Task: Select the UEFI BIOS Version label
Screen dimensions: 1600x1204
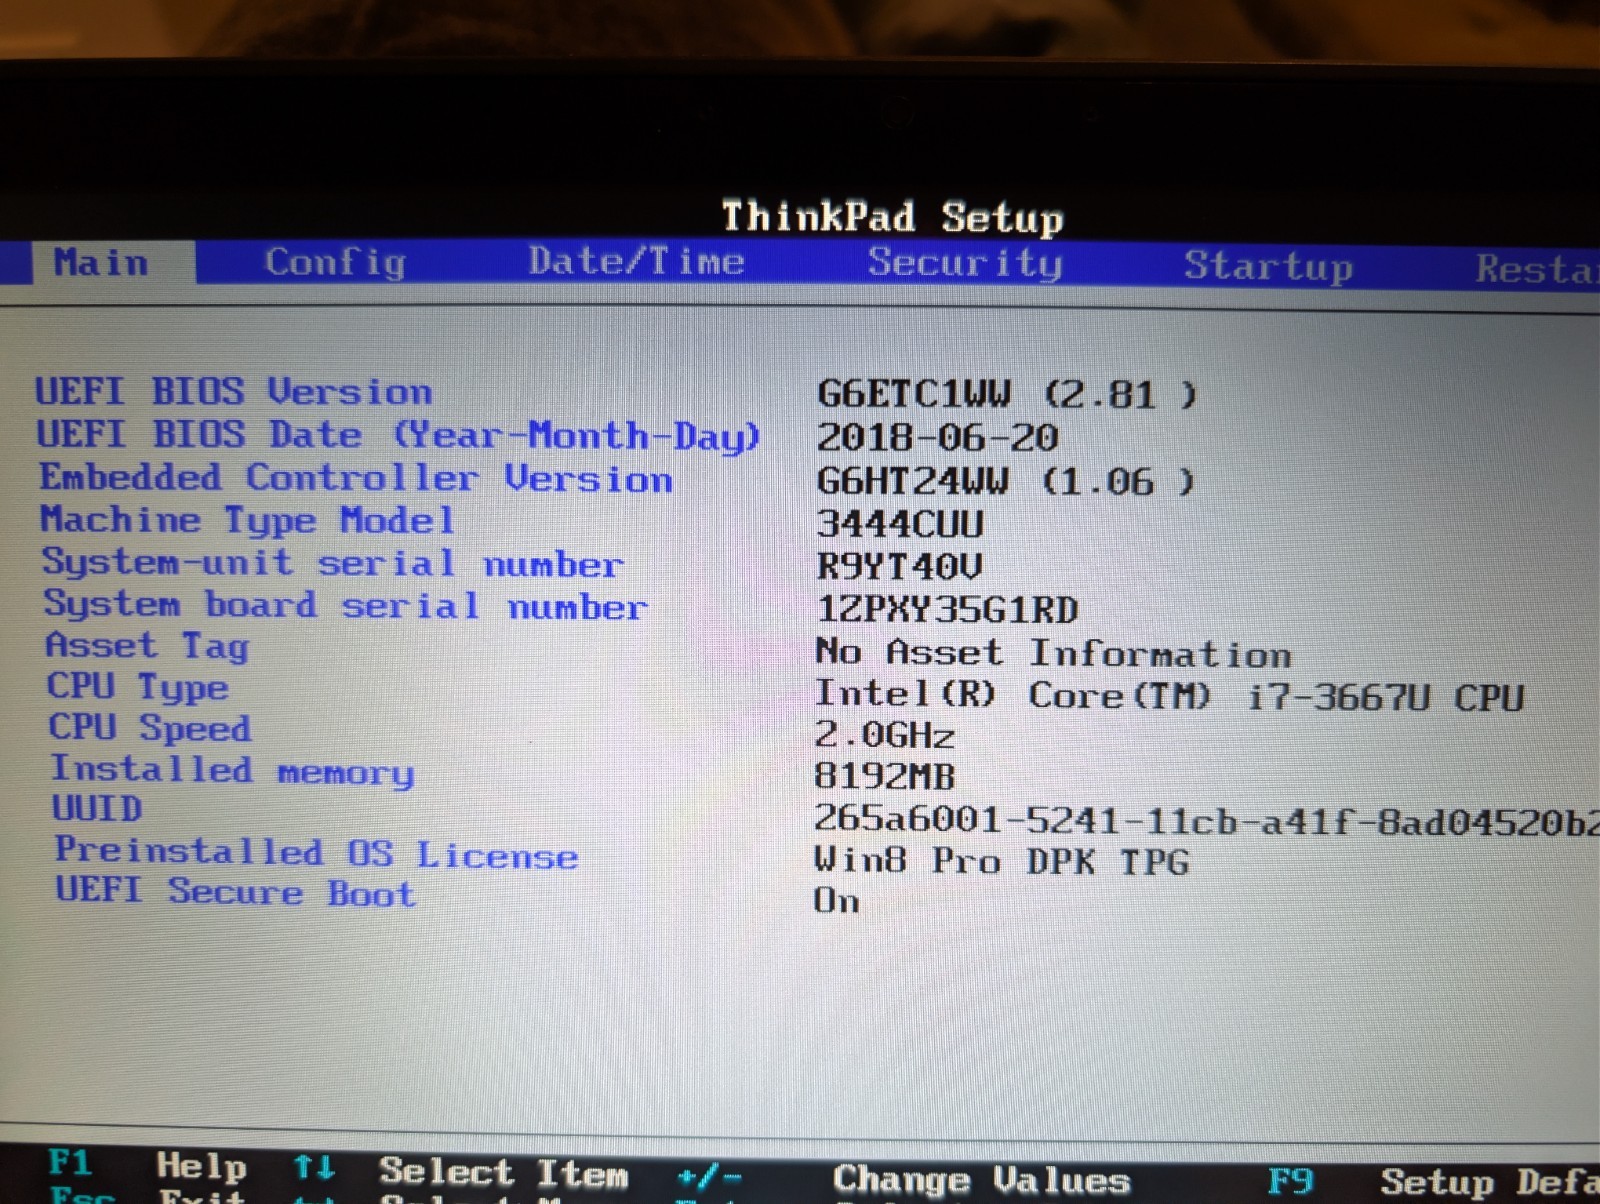Action: click(234, 391)
